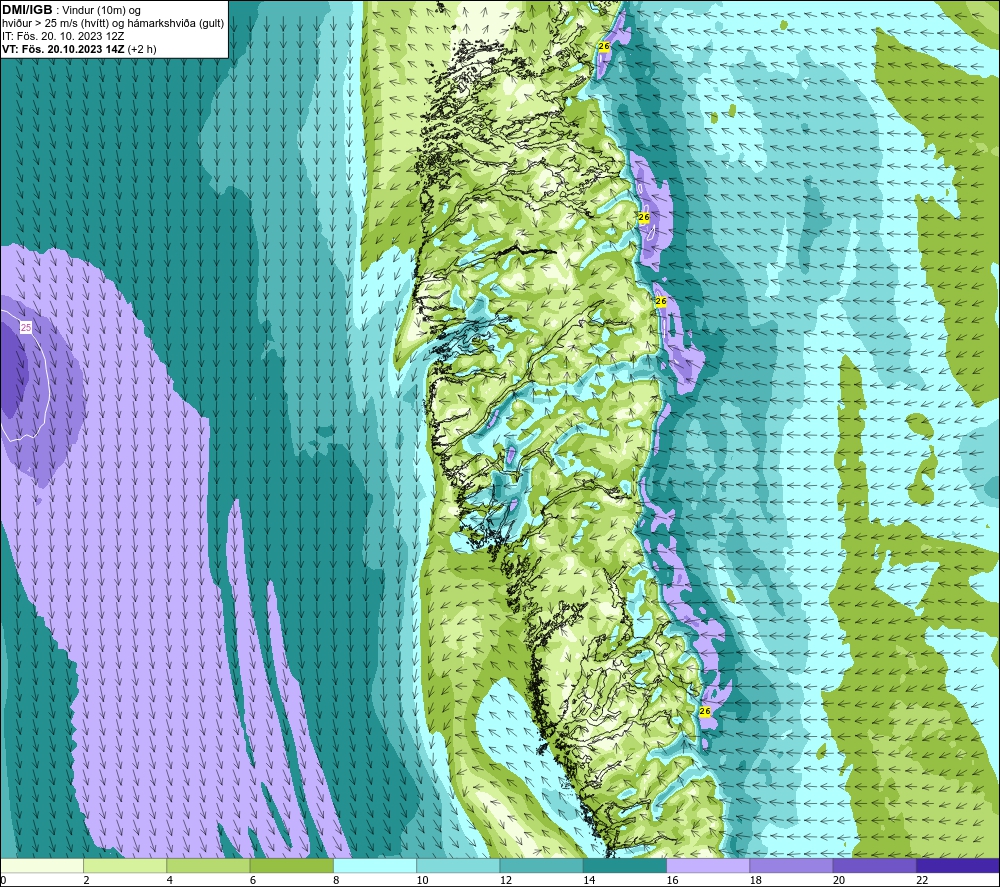Viewport: 1000px width, 887px height.
Task: Pick the 20–22 m/s violet legend swatch
Action: [x=874, y=865]
